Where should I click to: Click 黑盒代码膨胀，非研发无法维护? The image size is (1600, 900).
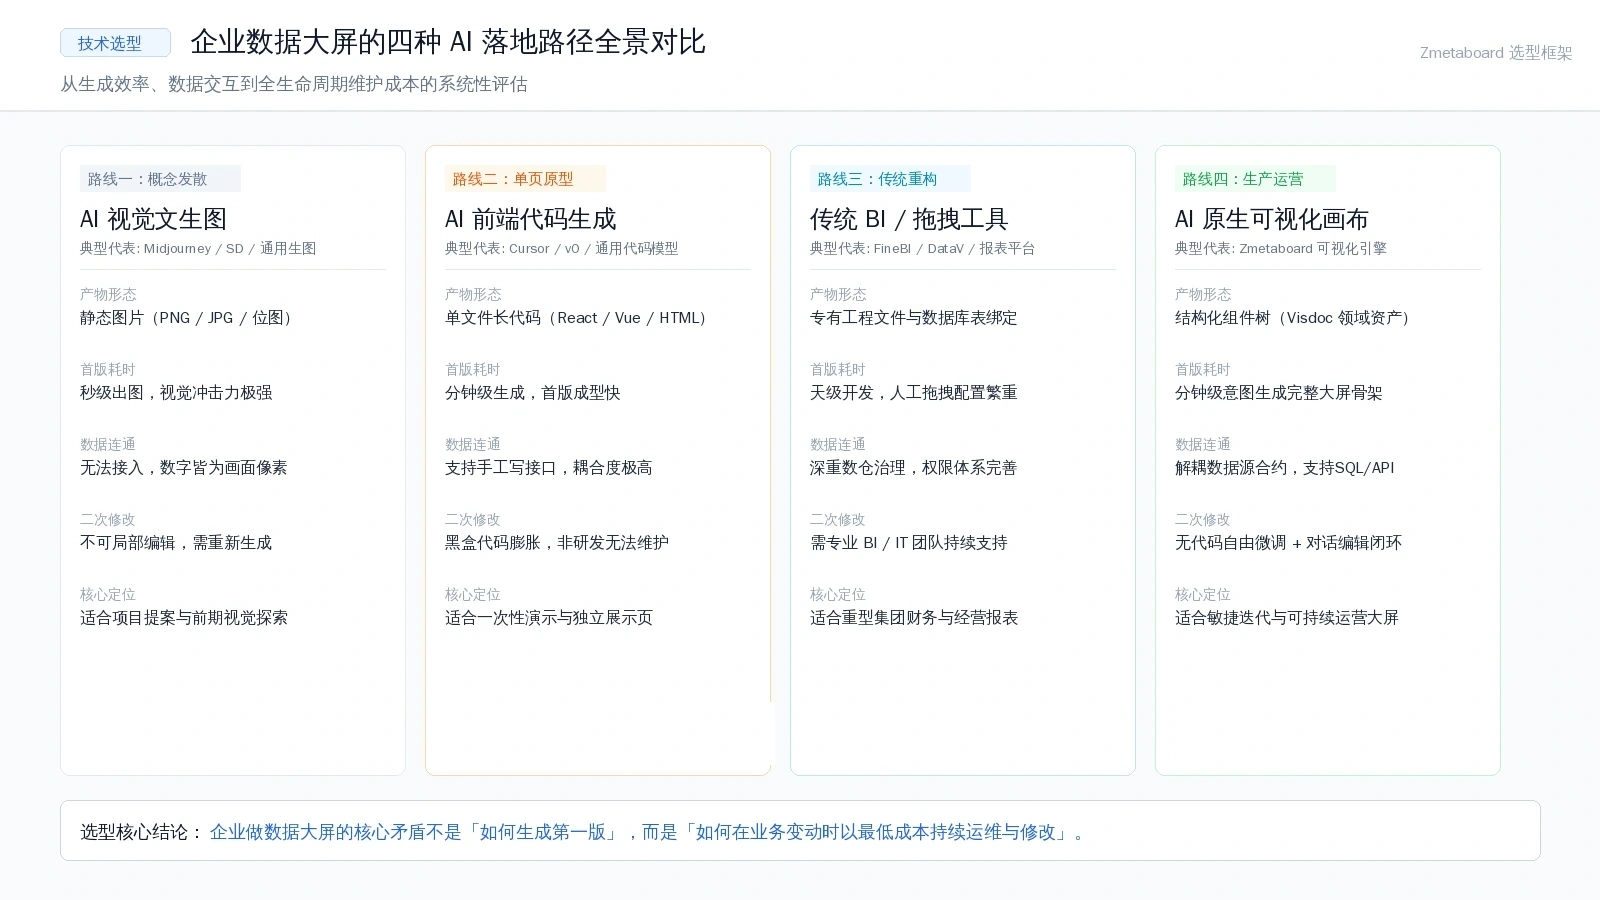pos(557,543)
